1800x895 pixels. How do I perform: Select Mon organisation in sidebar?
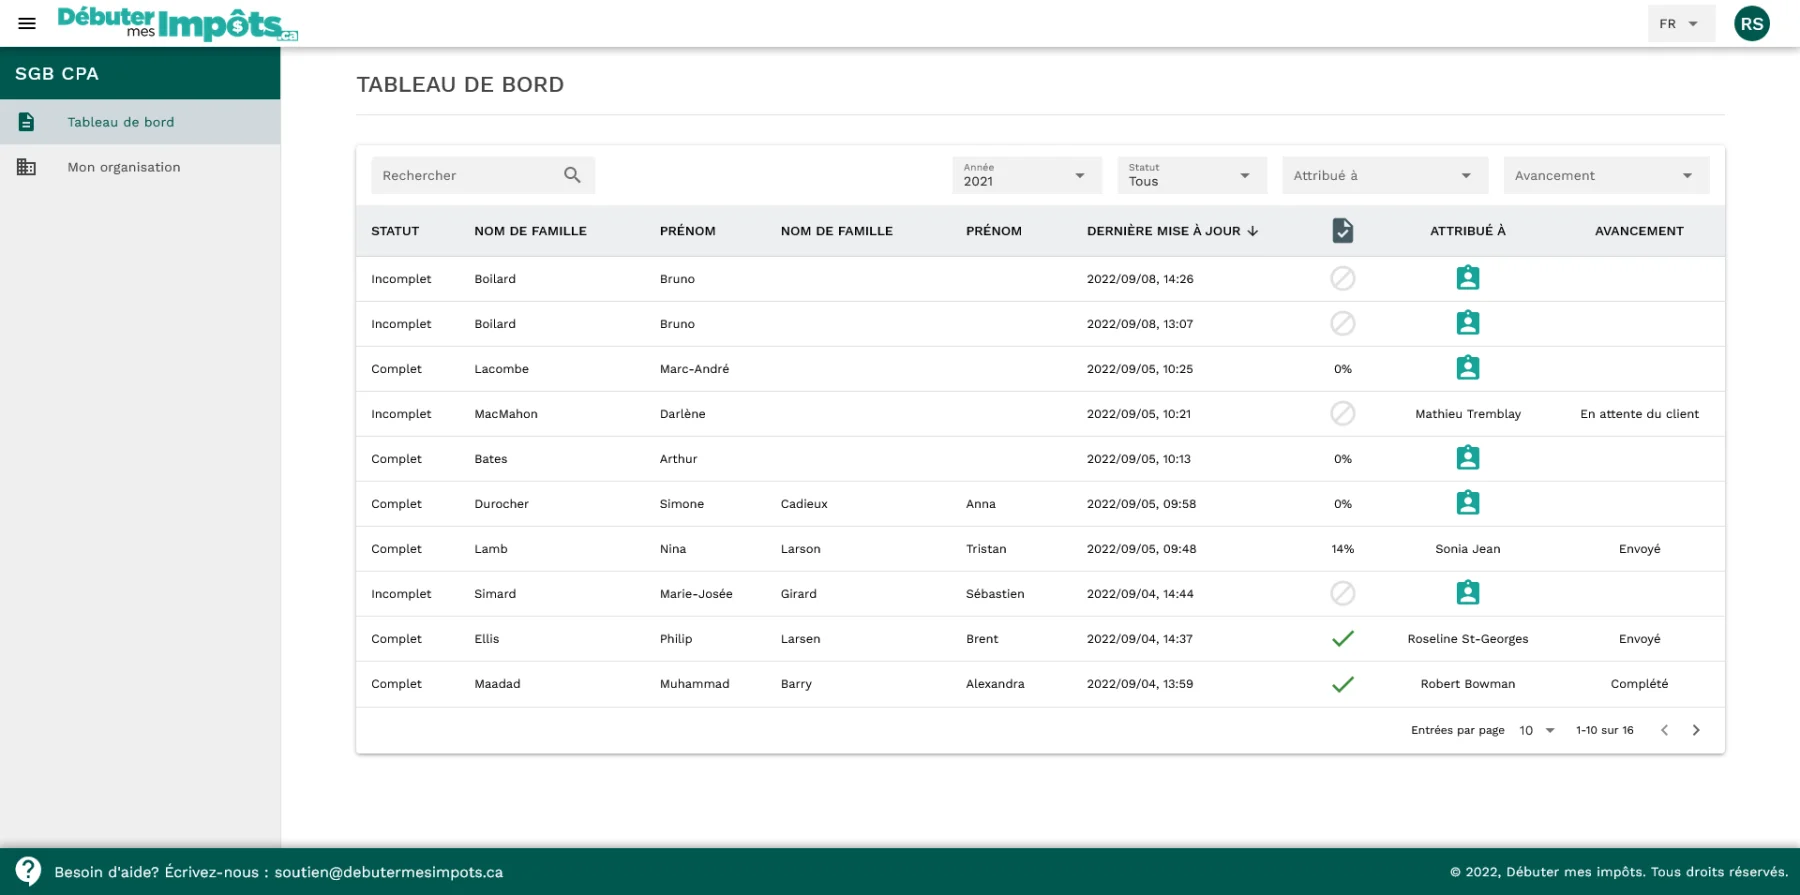[x=140, y=167]
